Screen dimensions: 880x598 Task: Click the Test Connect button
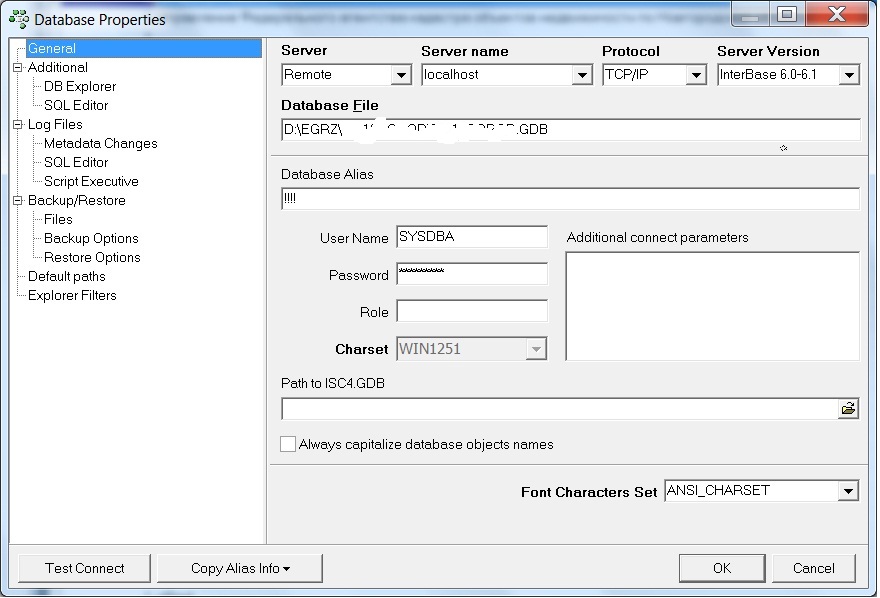click(84, 568)
